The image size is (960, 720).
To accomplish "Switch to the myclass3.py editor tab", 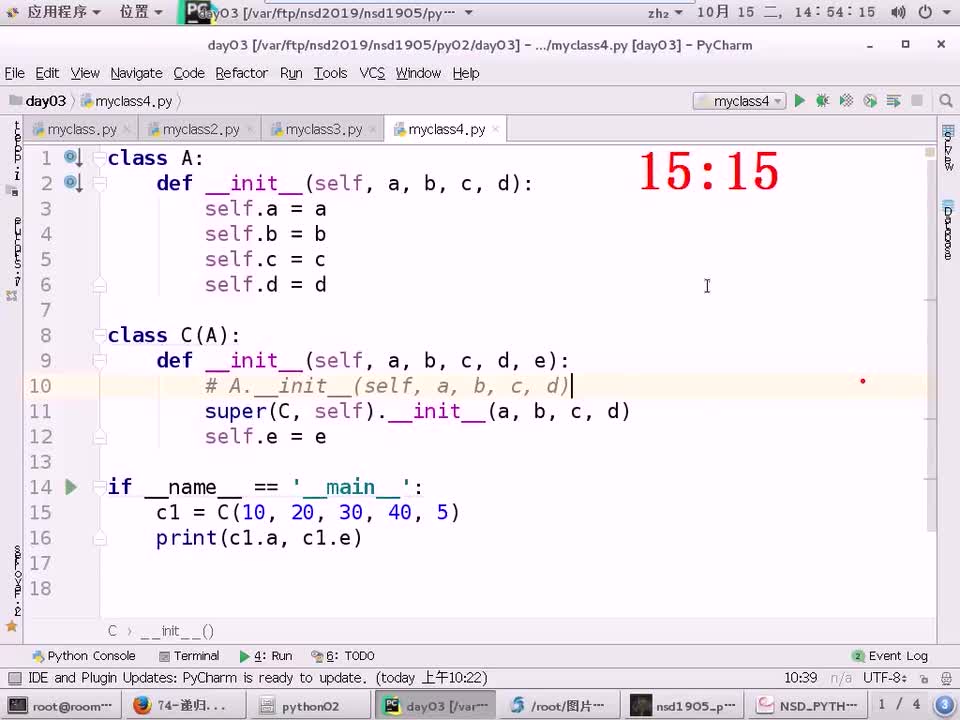I will (323, 130).
